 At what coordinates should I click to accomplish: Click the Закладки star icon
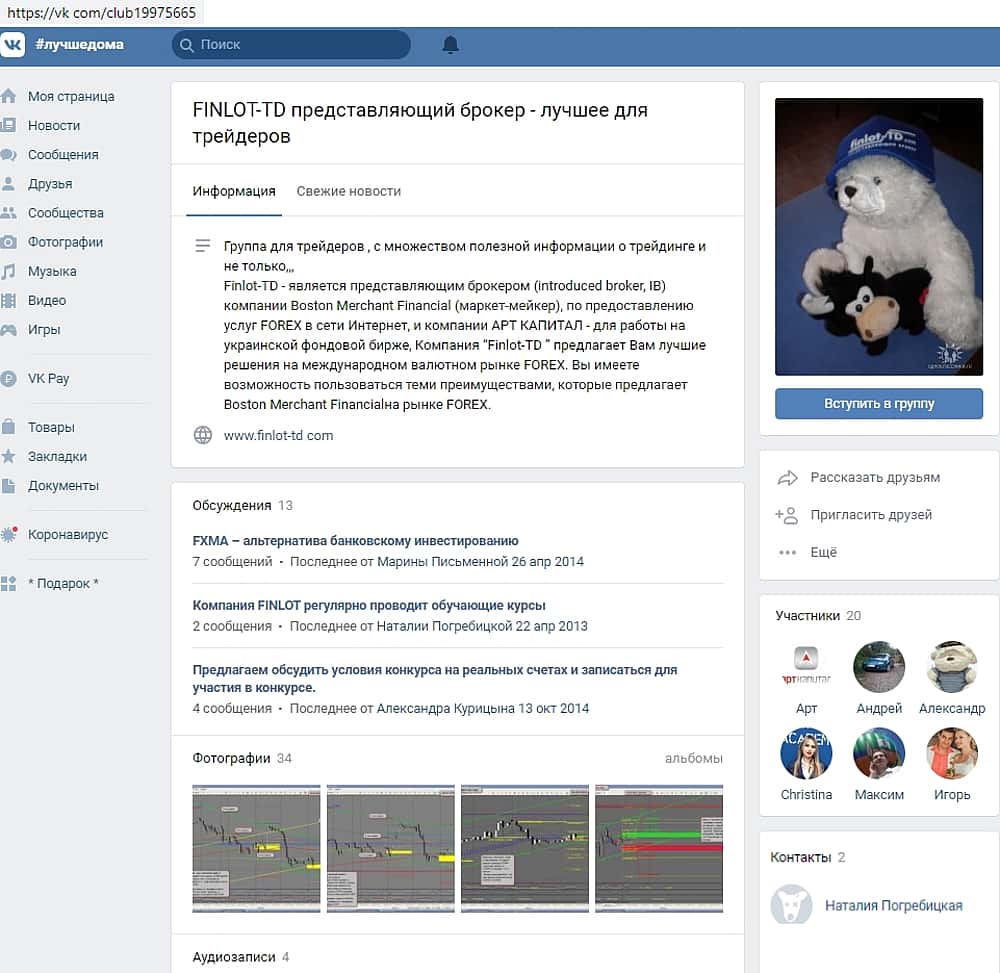(8, 456)
